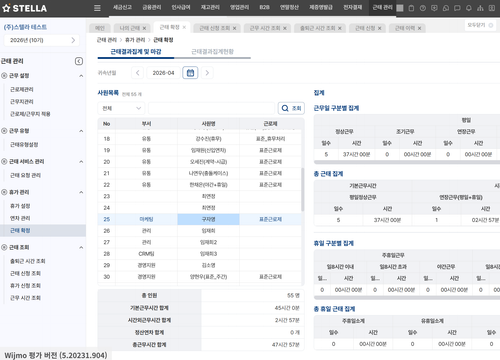The image size is (500, 360).
Task: Select employee 임재희2 in row 27
Action: pos(208,242)
